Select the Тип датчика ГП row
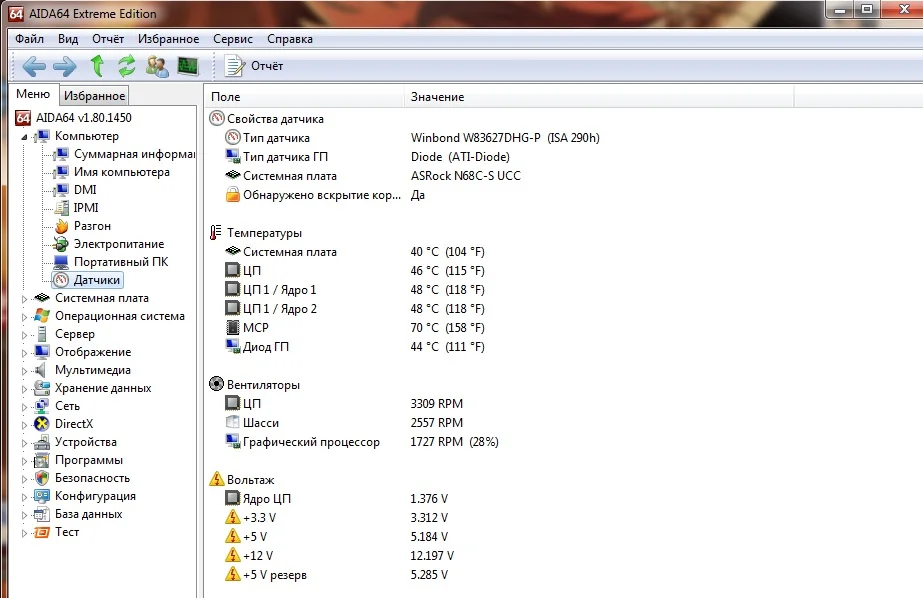Screen dimensions: 923x598 point(368,157)
